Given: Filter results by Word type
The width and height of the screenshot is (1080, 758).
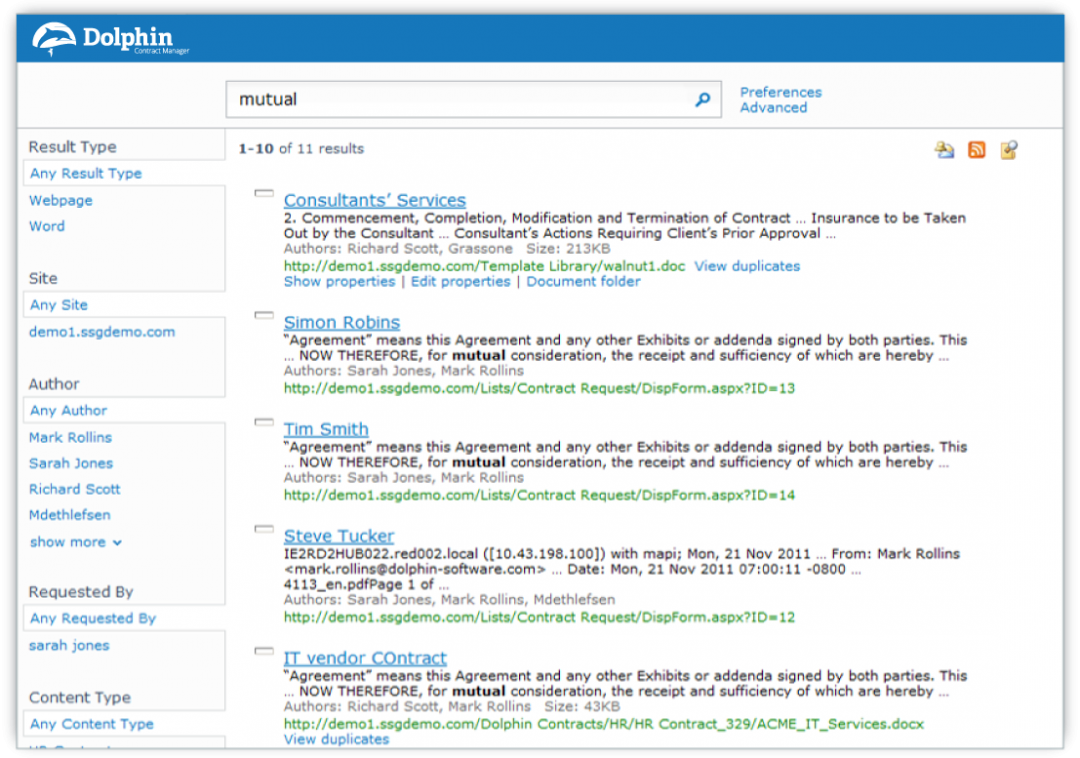Looking at the screenshot, I should click(x=46, y=226).
